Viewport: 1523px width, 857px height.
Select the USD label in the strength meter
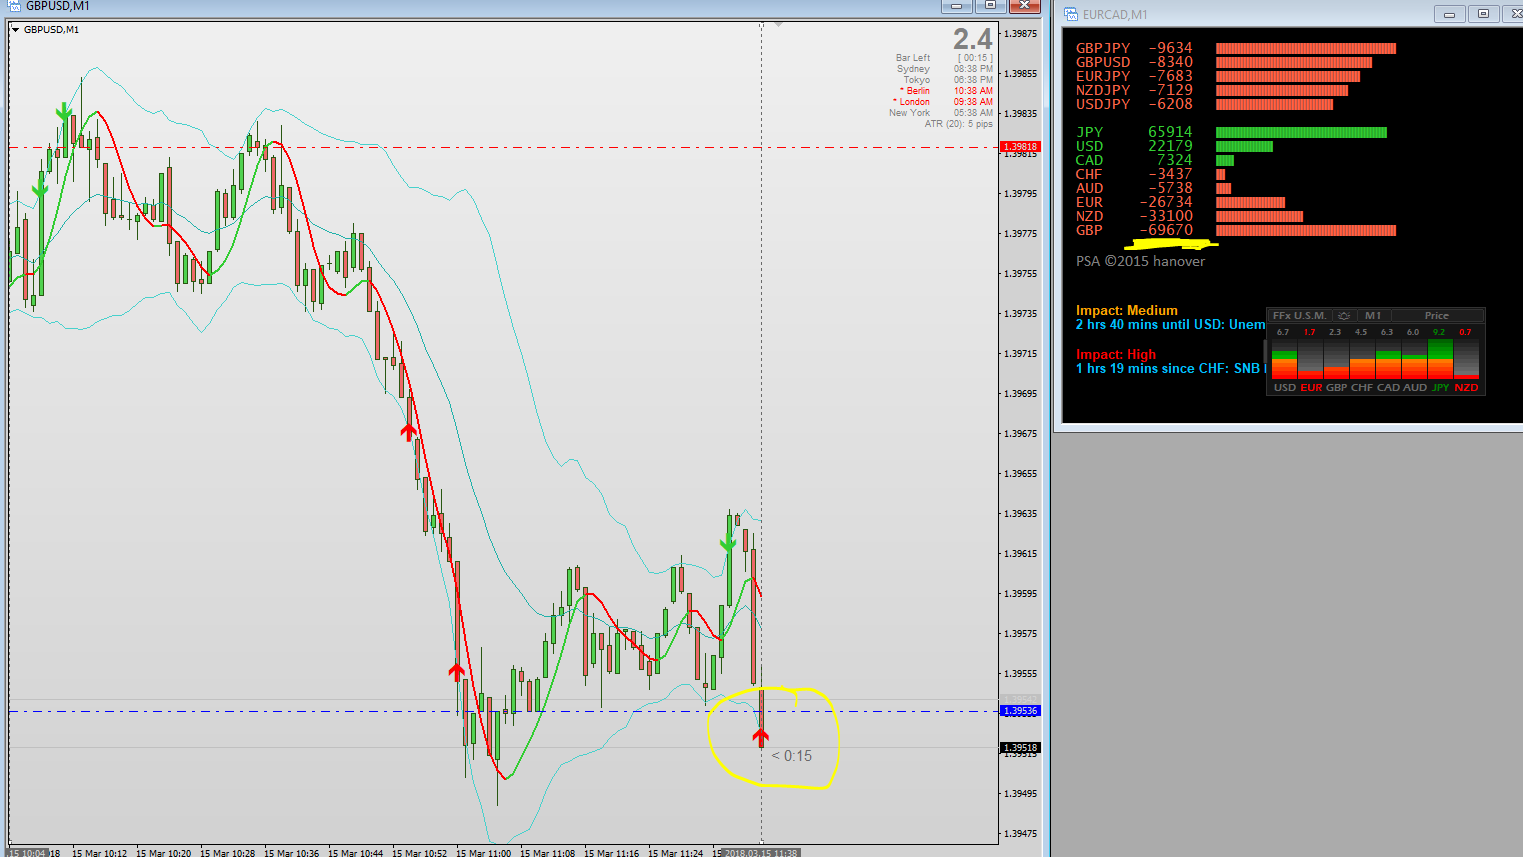(x=1284, y=388)
